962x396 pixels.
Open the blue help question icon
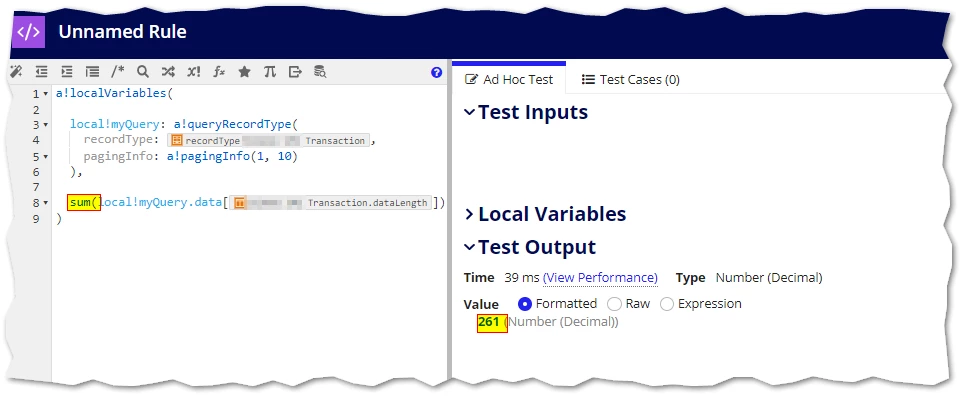click(x=436, y=72)
